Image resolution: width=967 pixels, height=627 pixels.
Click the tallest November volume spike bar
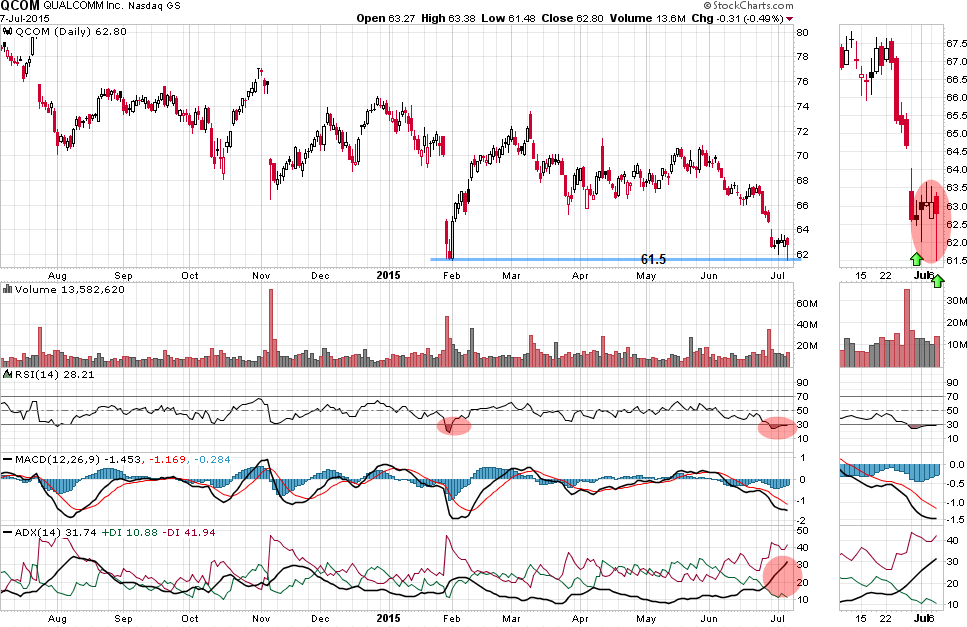click(270, 328)
